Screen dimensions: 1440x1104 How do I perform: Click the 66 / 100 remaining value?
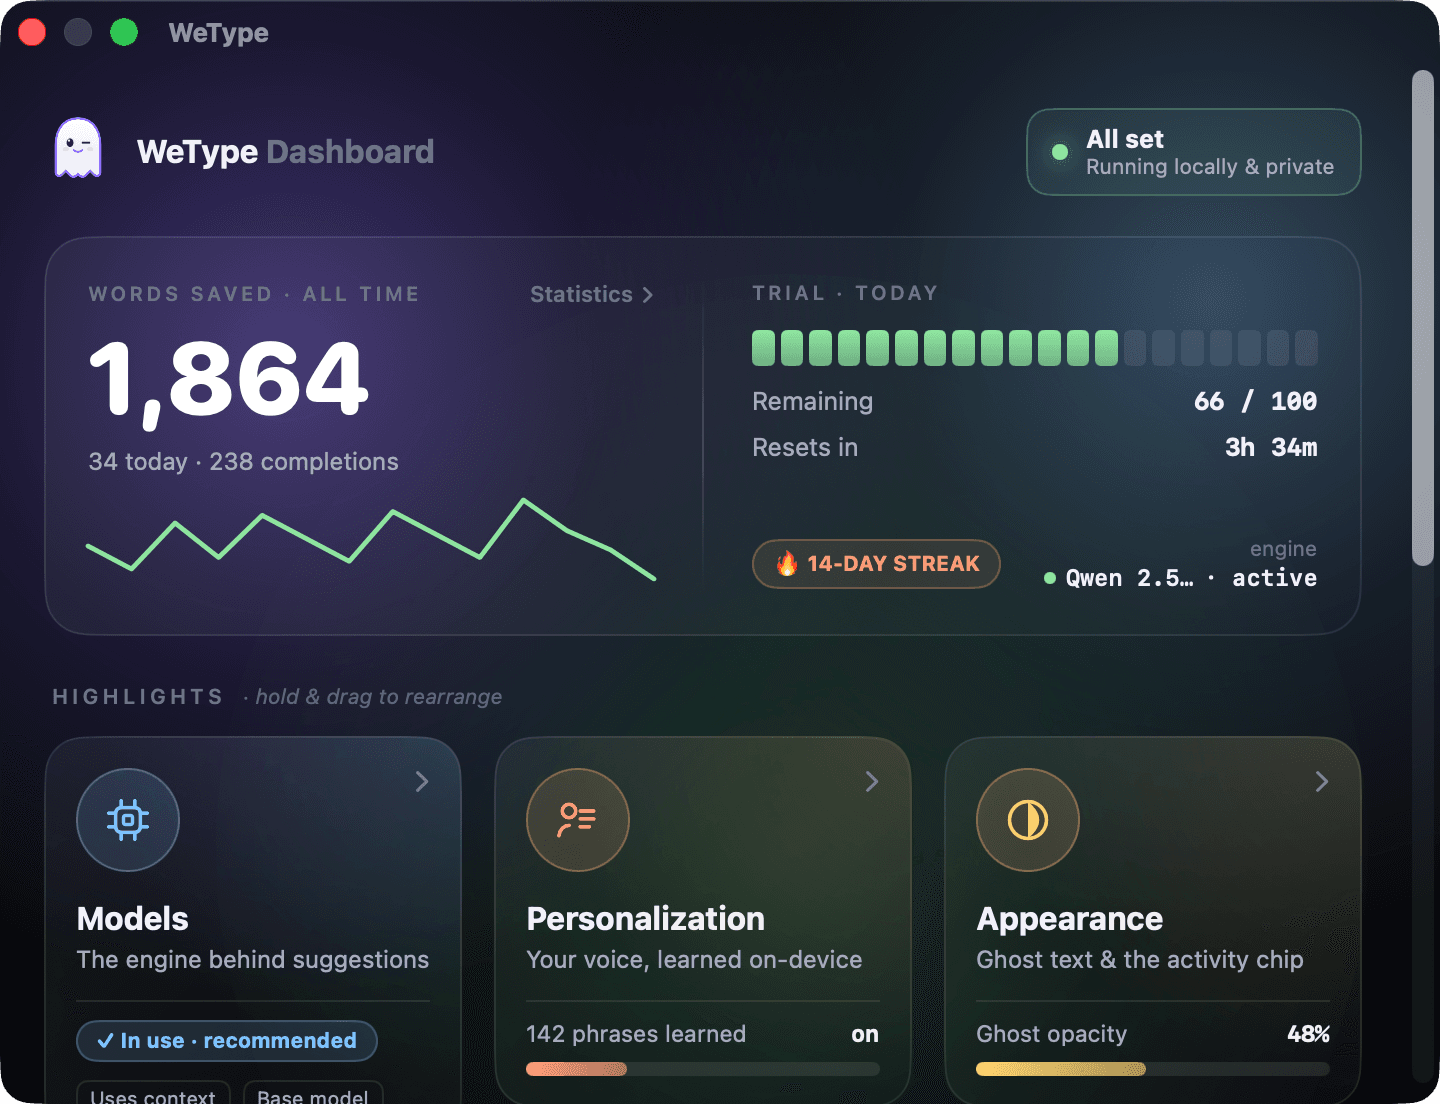1255,401
